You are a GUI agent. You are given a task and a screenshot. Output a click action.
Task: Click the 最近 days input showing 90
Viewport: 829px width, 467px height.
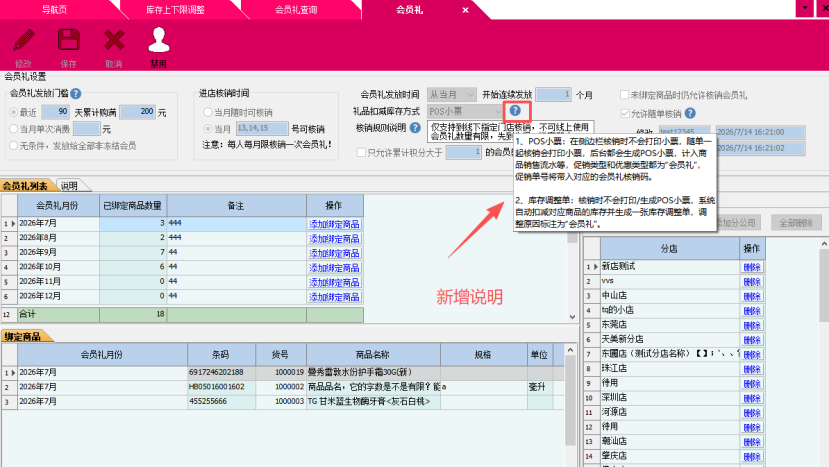point(56,112)
